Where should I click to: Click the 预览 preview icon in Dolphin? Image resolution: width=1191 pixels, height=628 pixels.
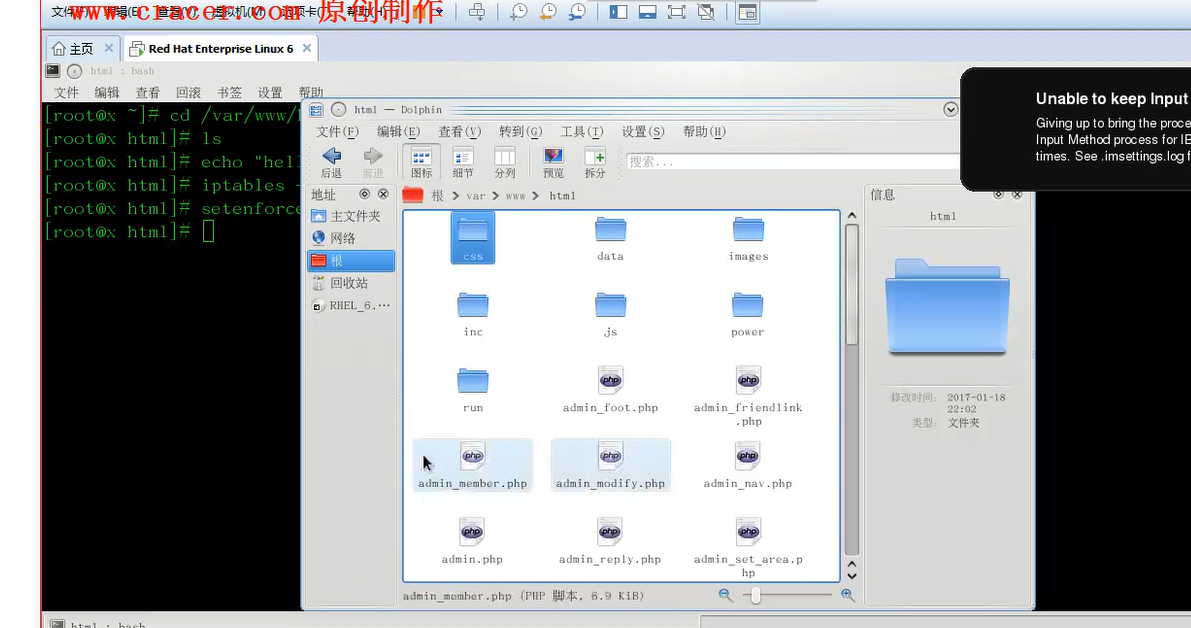point(552,160)
